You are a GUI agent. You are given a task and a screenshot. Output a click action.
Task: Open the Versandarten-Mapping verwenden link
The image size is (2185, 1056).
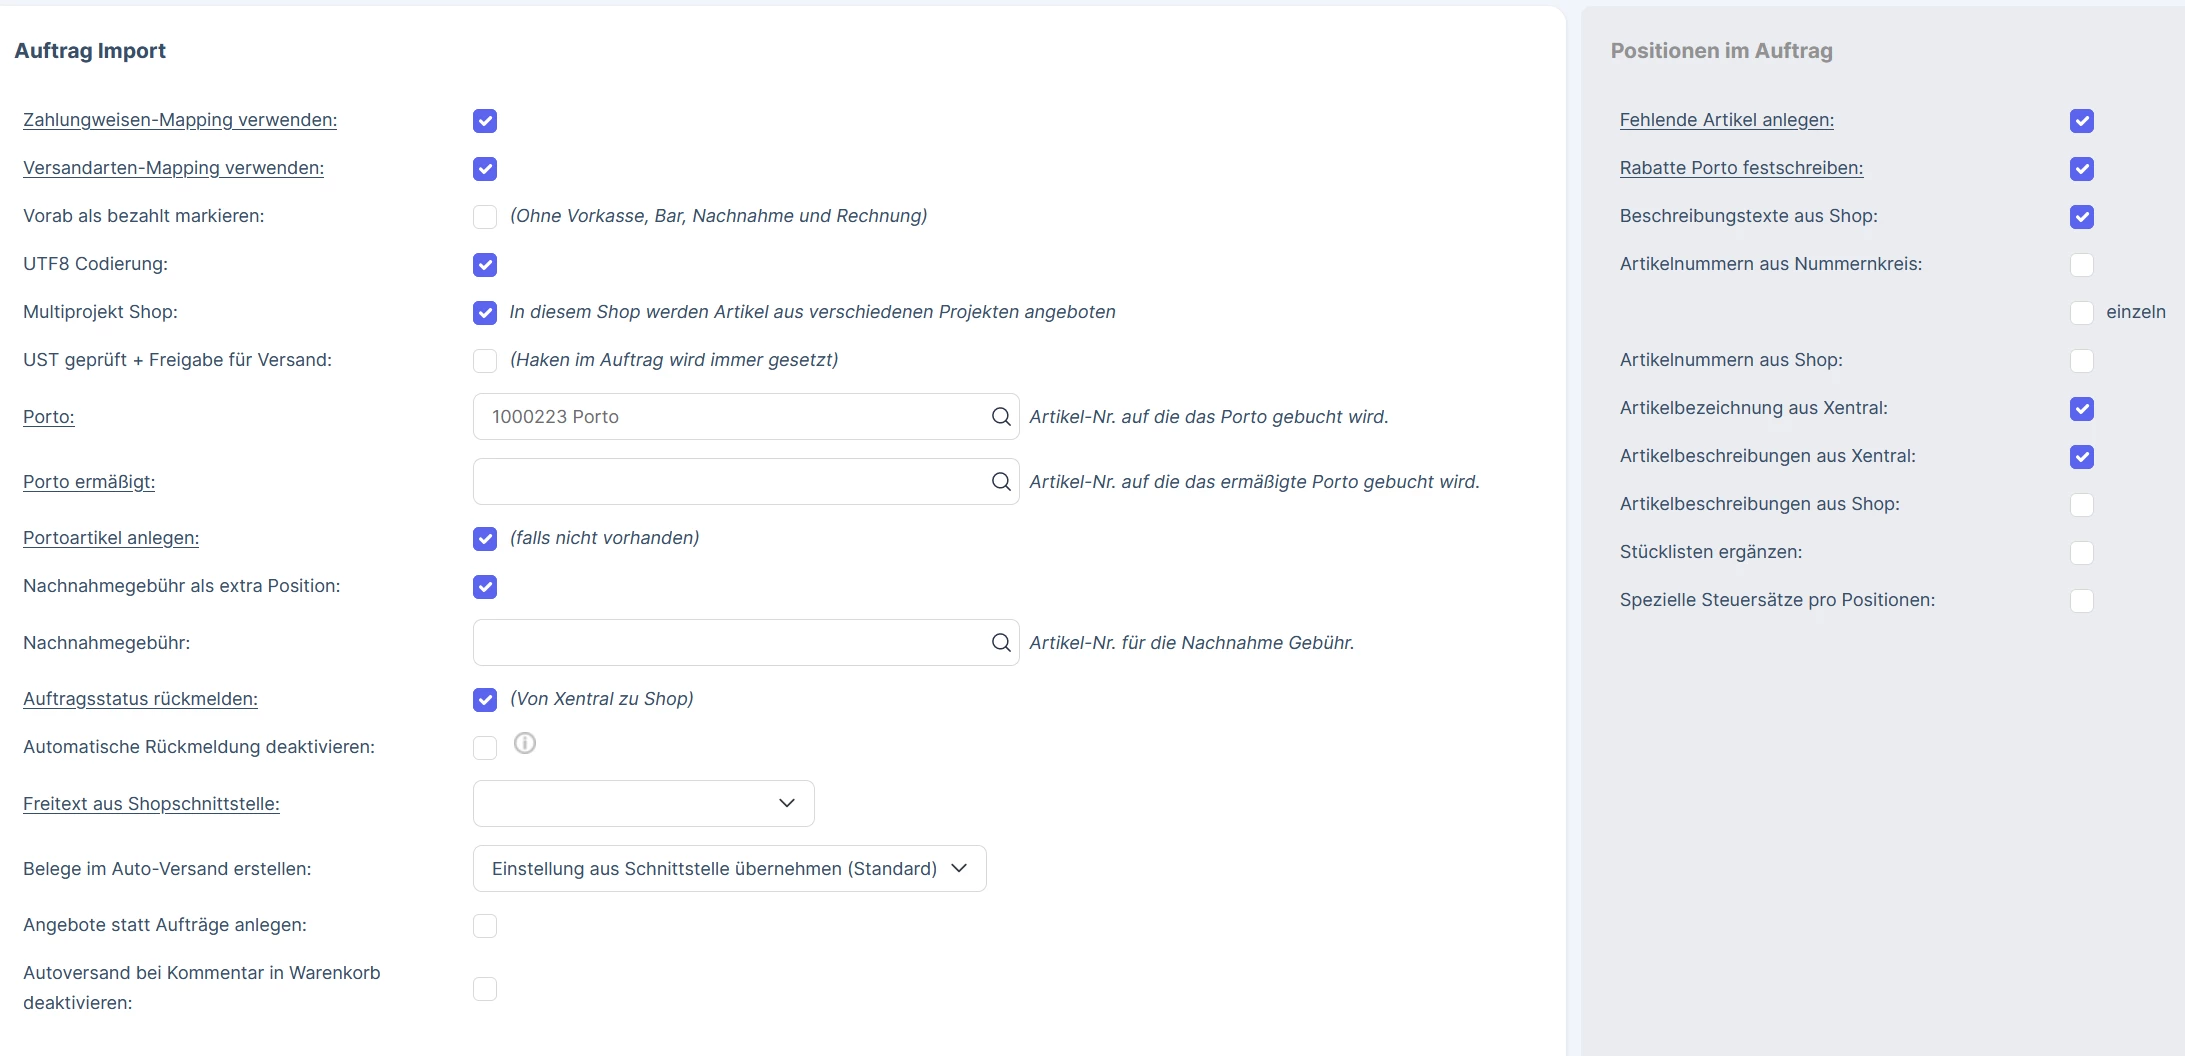[x=174, y=168]
